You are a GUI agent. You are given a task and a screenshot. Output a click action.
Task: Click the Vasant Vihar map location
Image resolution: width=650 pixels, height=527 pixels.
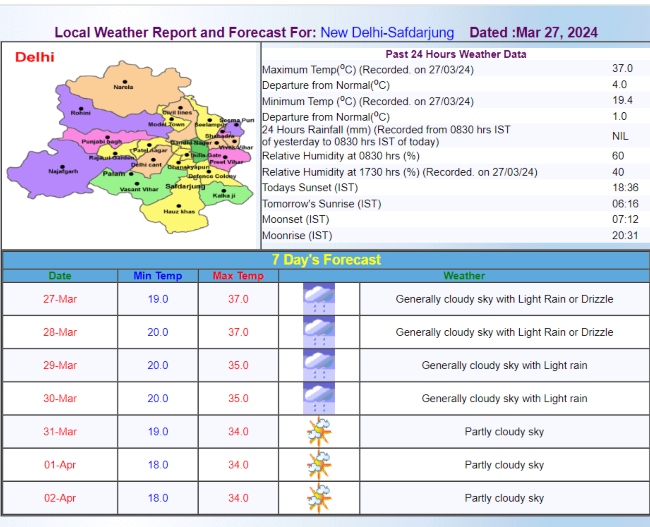coord(137,186)
